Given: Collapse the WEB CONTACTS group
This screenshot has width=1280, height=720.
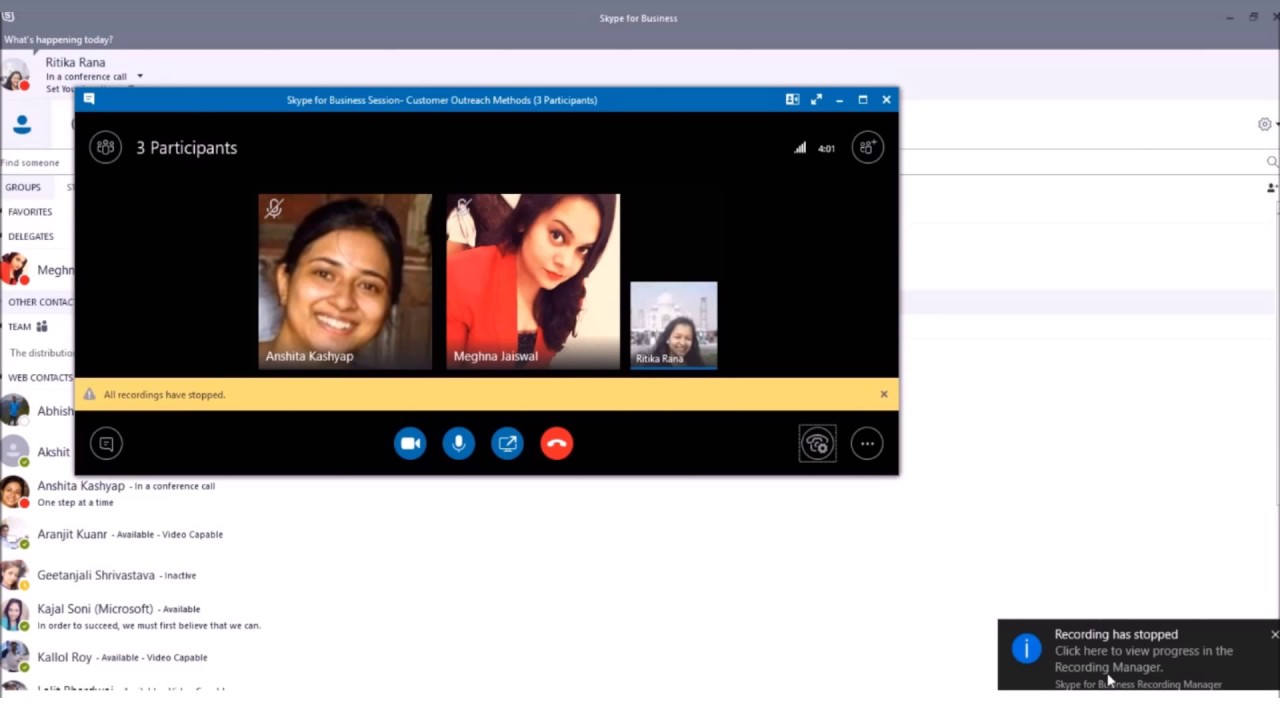Looking at the screenshot, I should pyautogui.click(x=40, y=378).
